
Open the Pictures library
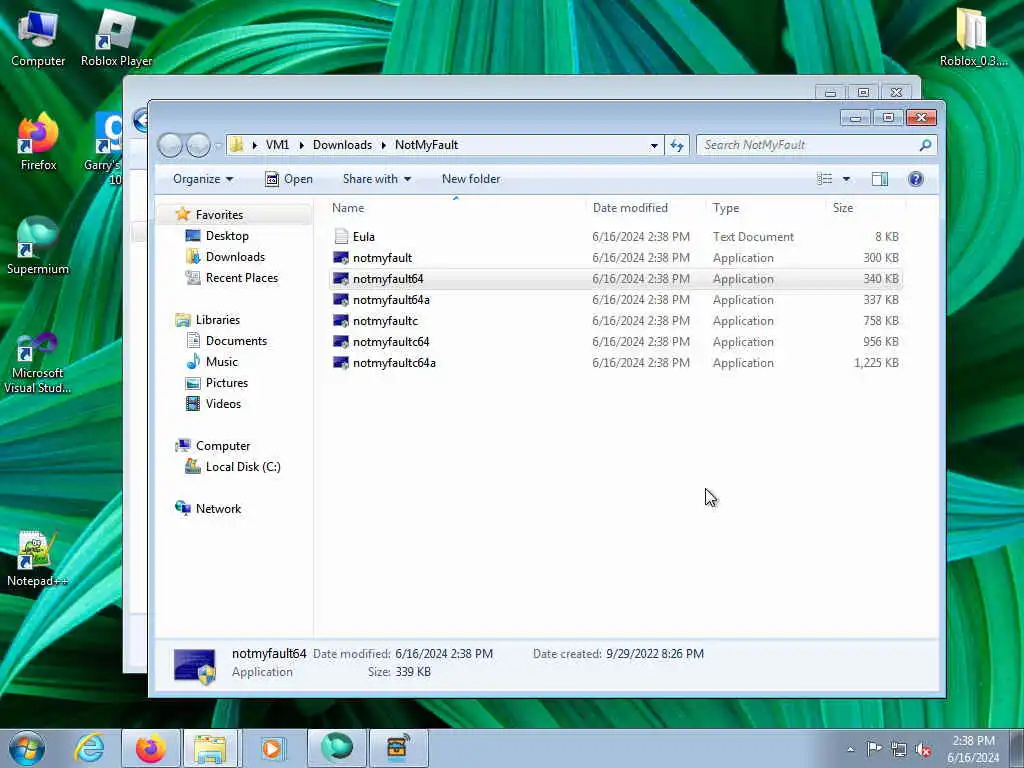pos(227,383)
